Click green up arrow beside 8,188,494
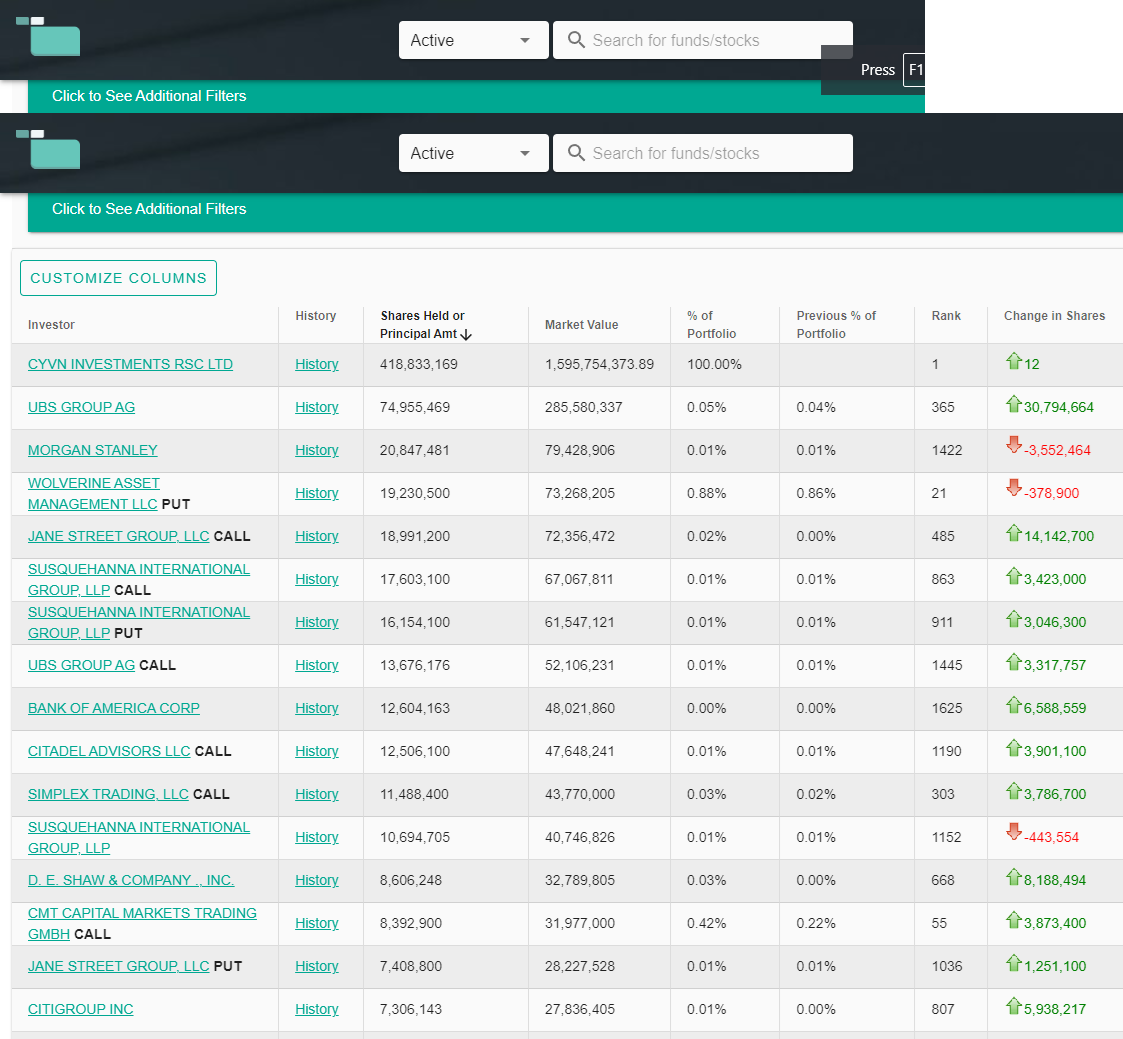This screenshot has width=1123, height=1039. (x=1013, y=876)
